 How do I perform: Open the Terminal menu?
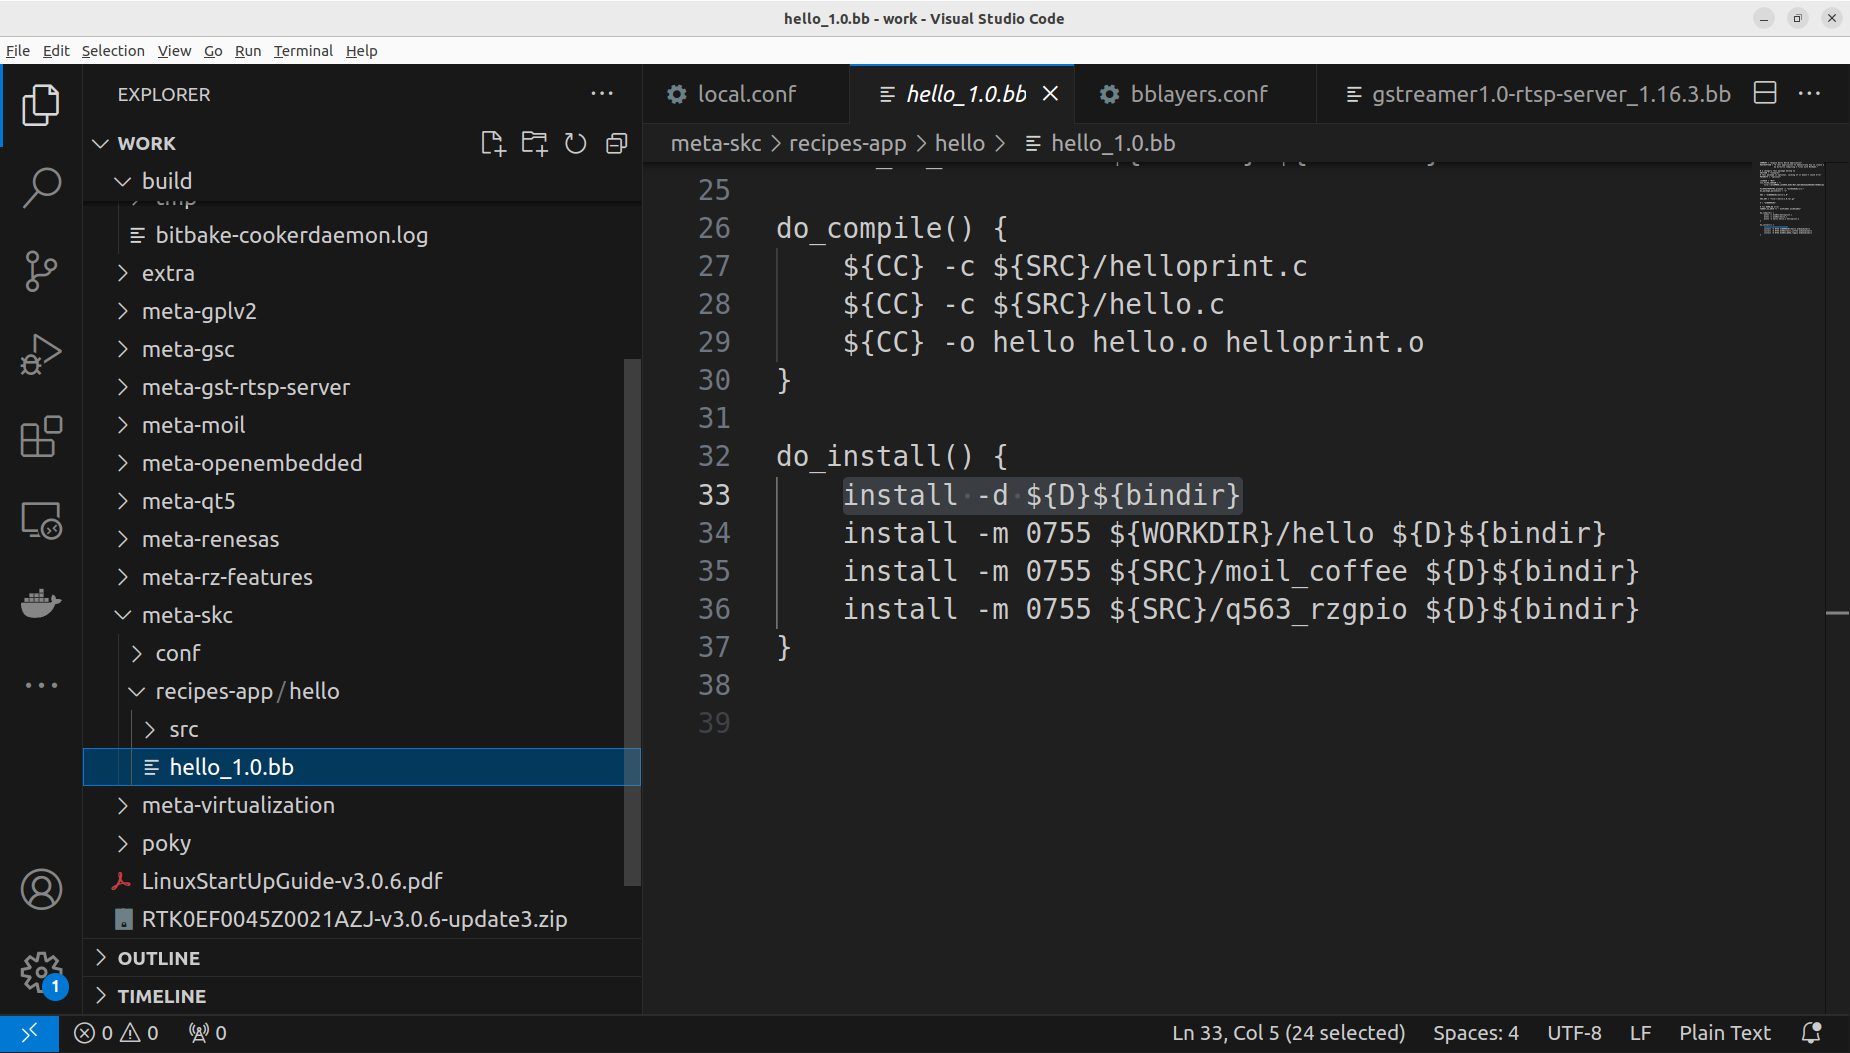click(x=302, y=51)
